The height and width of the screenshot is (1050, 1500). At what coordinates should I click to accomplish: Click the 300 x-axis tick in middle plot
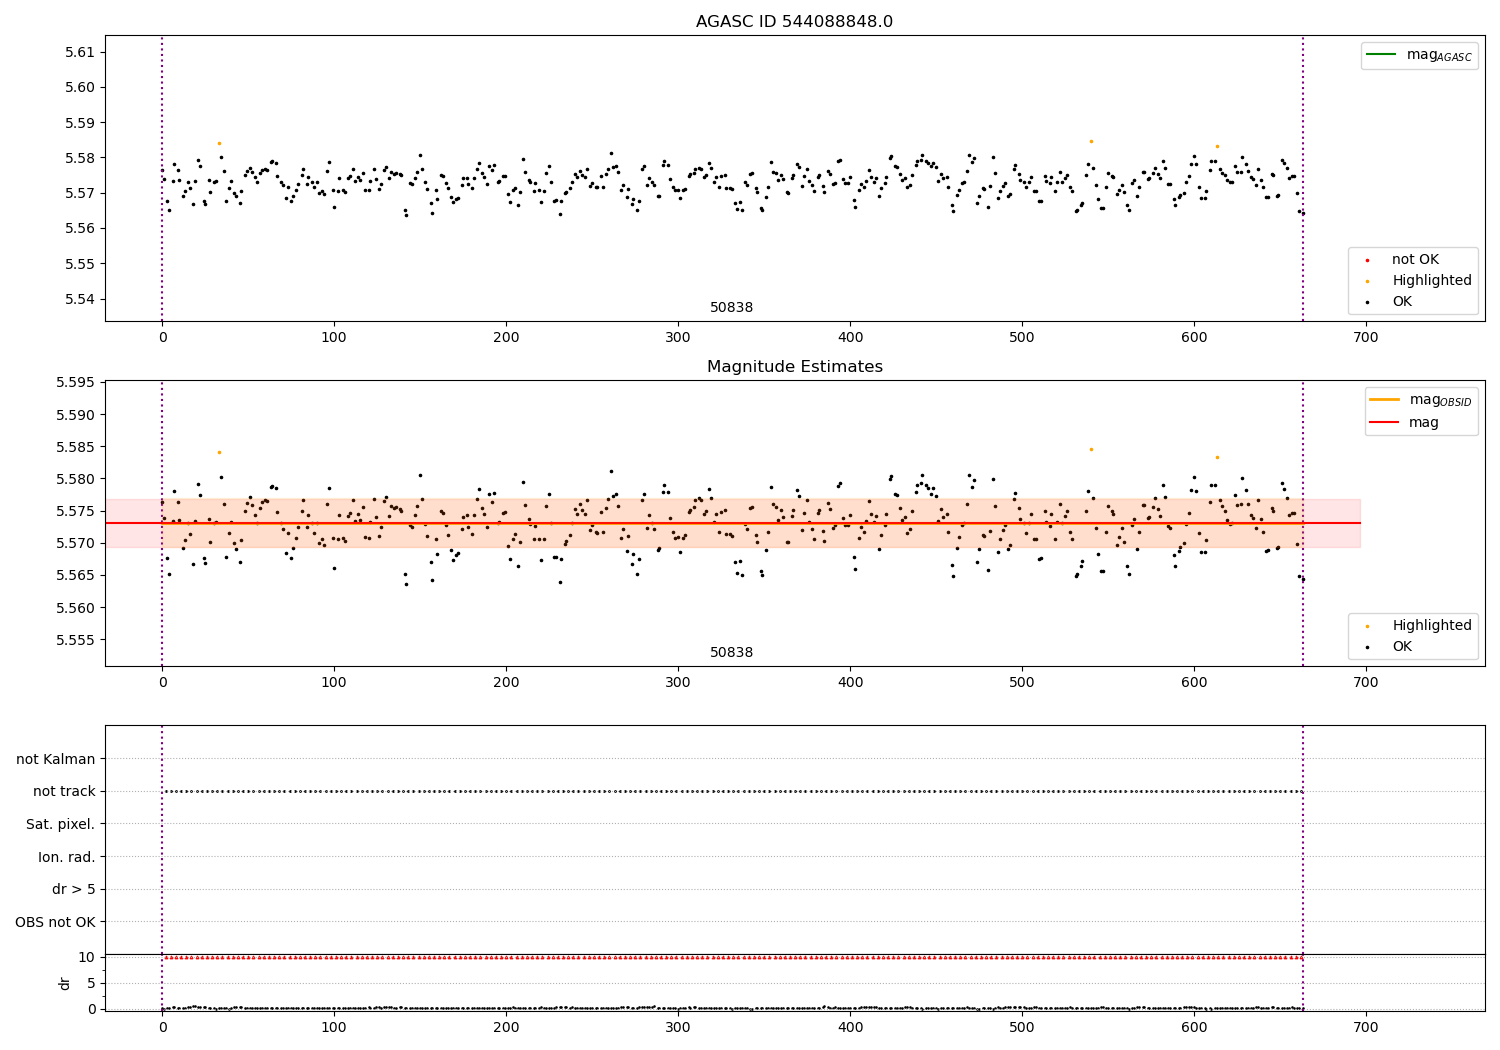tap(678, 683)
